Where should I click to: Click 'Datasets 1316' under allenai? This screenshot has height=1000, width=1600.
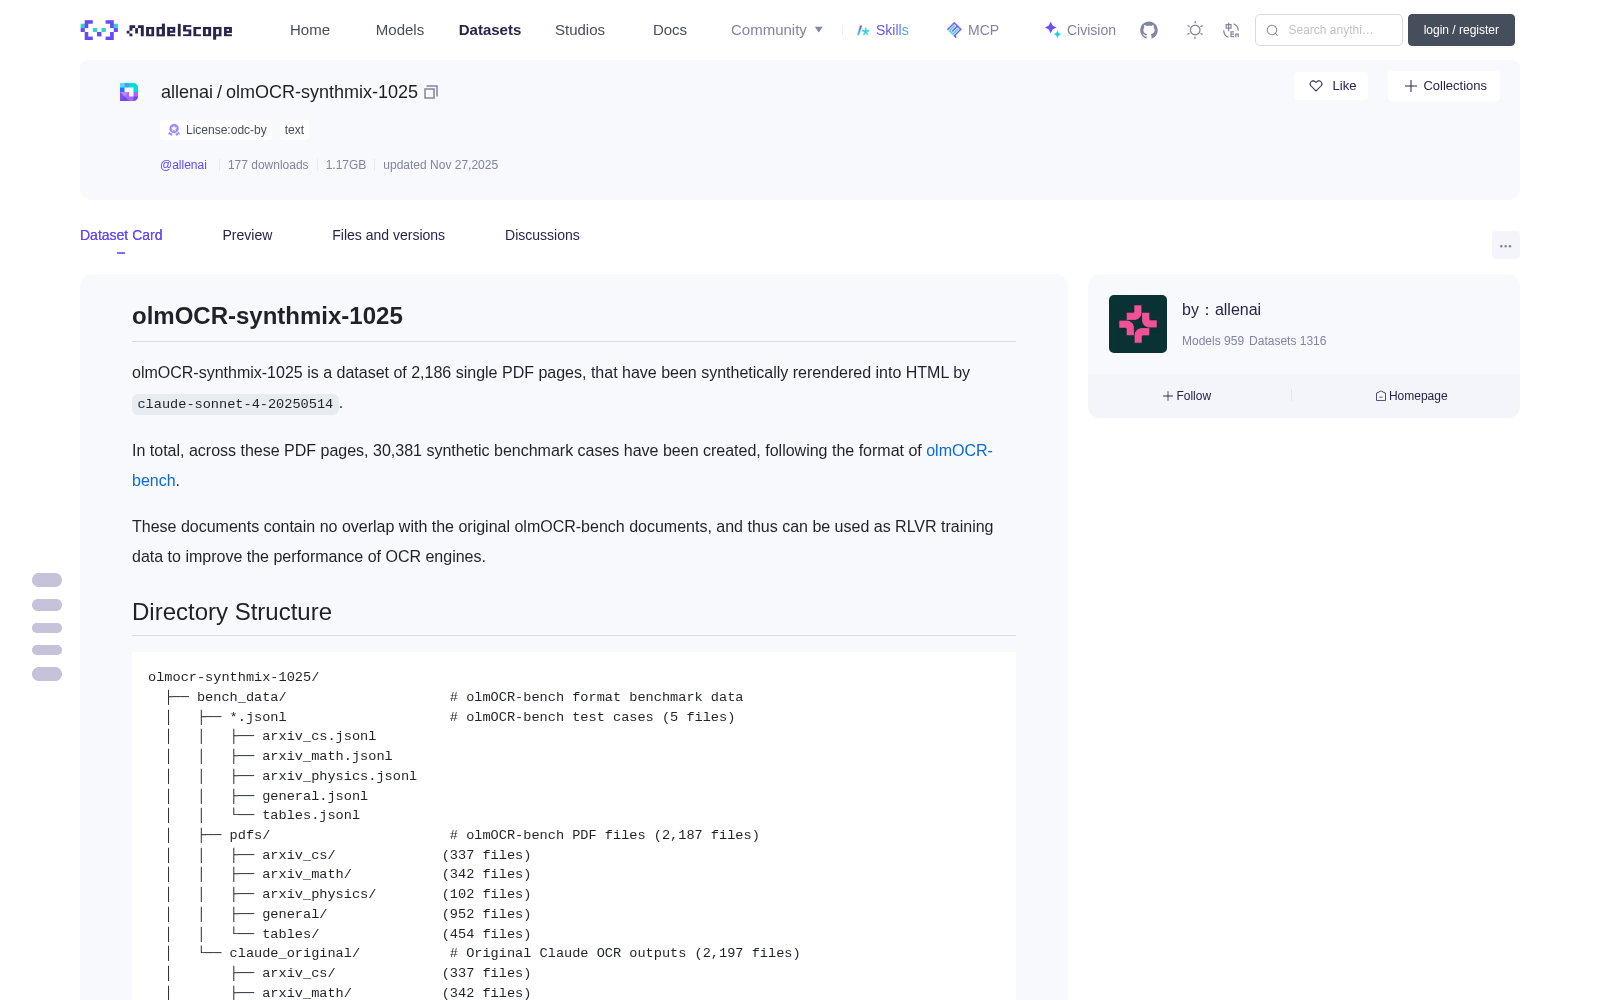1287,341
